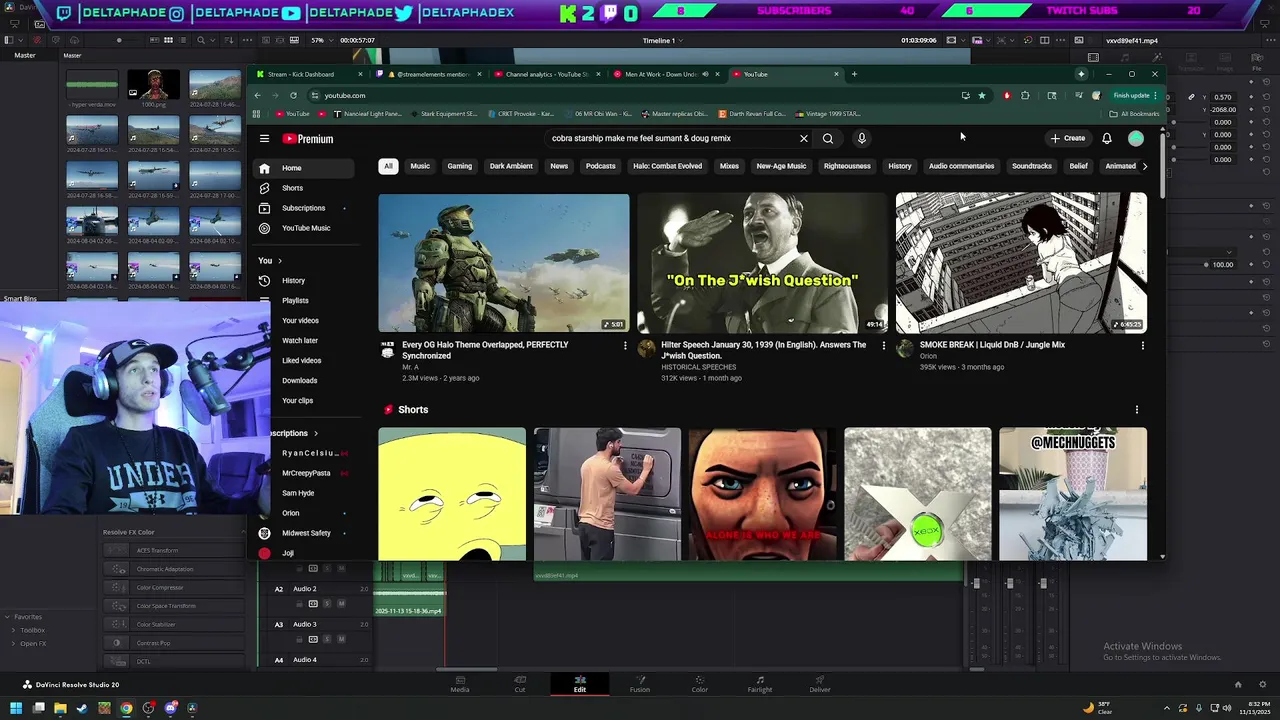Viewport: 1280px width, 720px height.
Task: Open the Timeline 1 dropdown in Resolve
Action: tap(663, 40)
